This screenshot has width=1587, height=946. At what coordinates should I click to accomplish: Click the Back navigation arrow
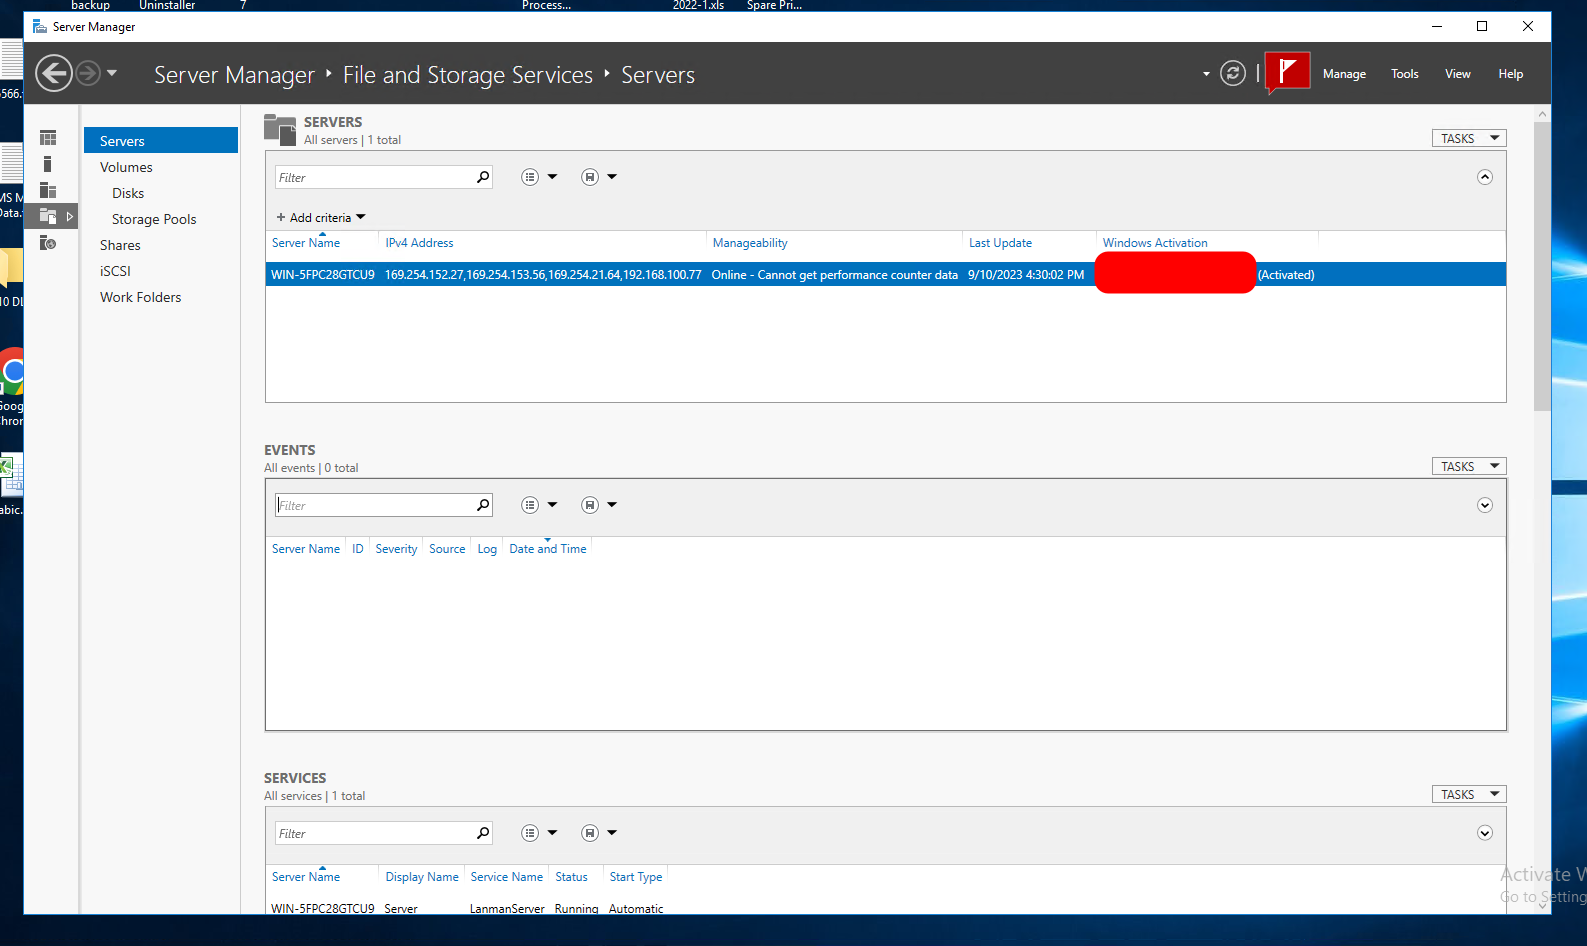54,73
